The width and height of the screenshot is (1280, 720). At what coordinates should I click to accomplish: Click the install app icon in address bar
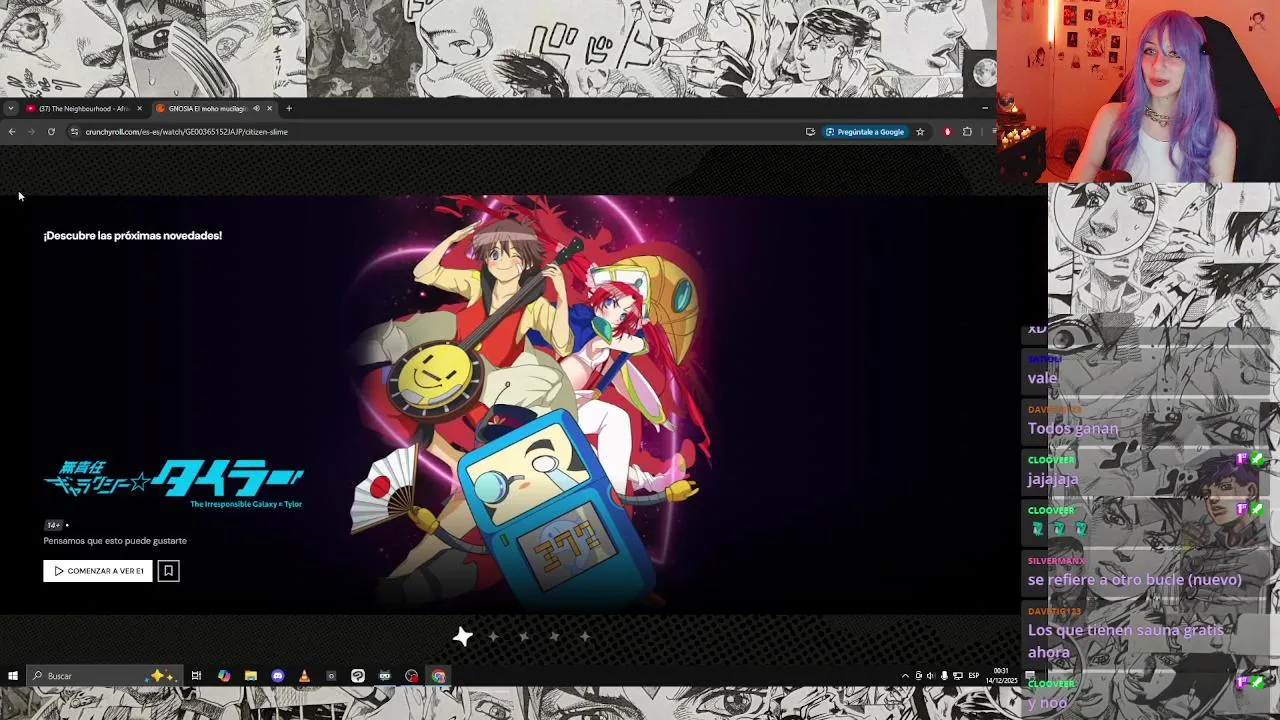(x=810, y=131)
